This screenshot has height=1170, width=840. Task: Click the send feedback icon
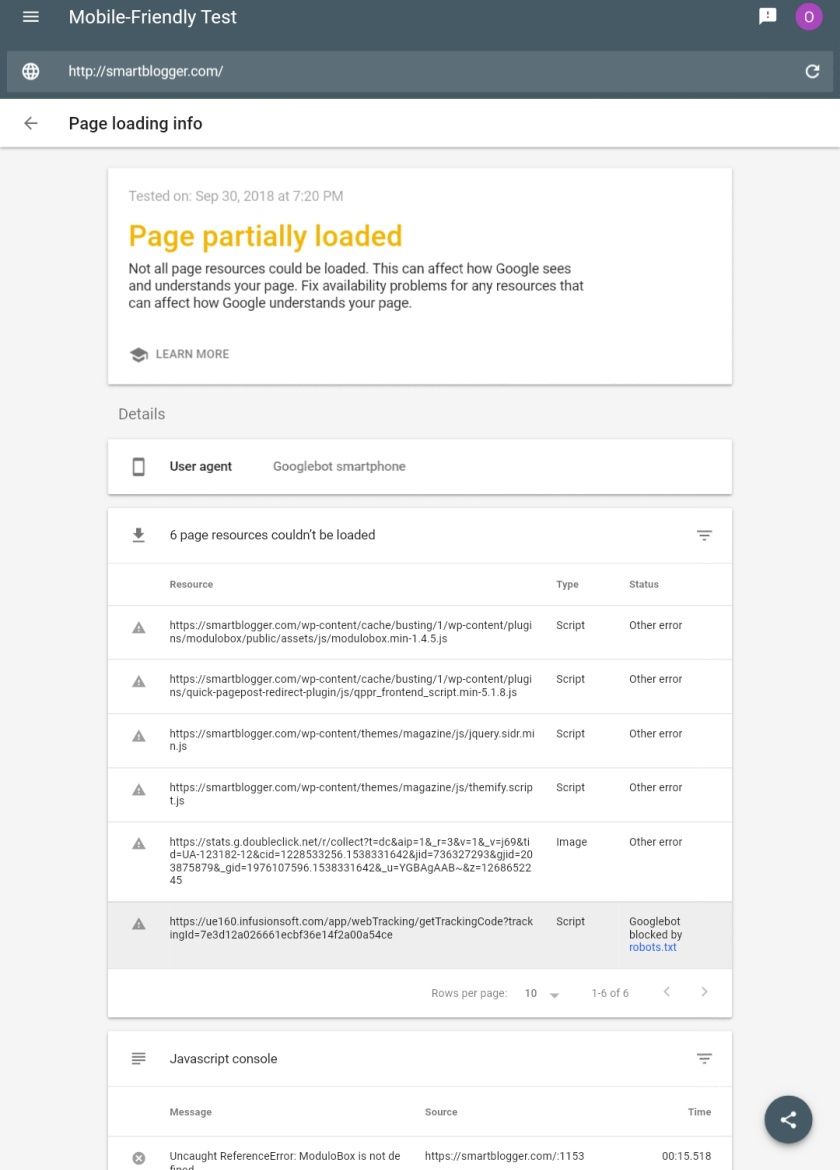pos(767,16)
